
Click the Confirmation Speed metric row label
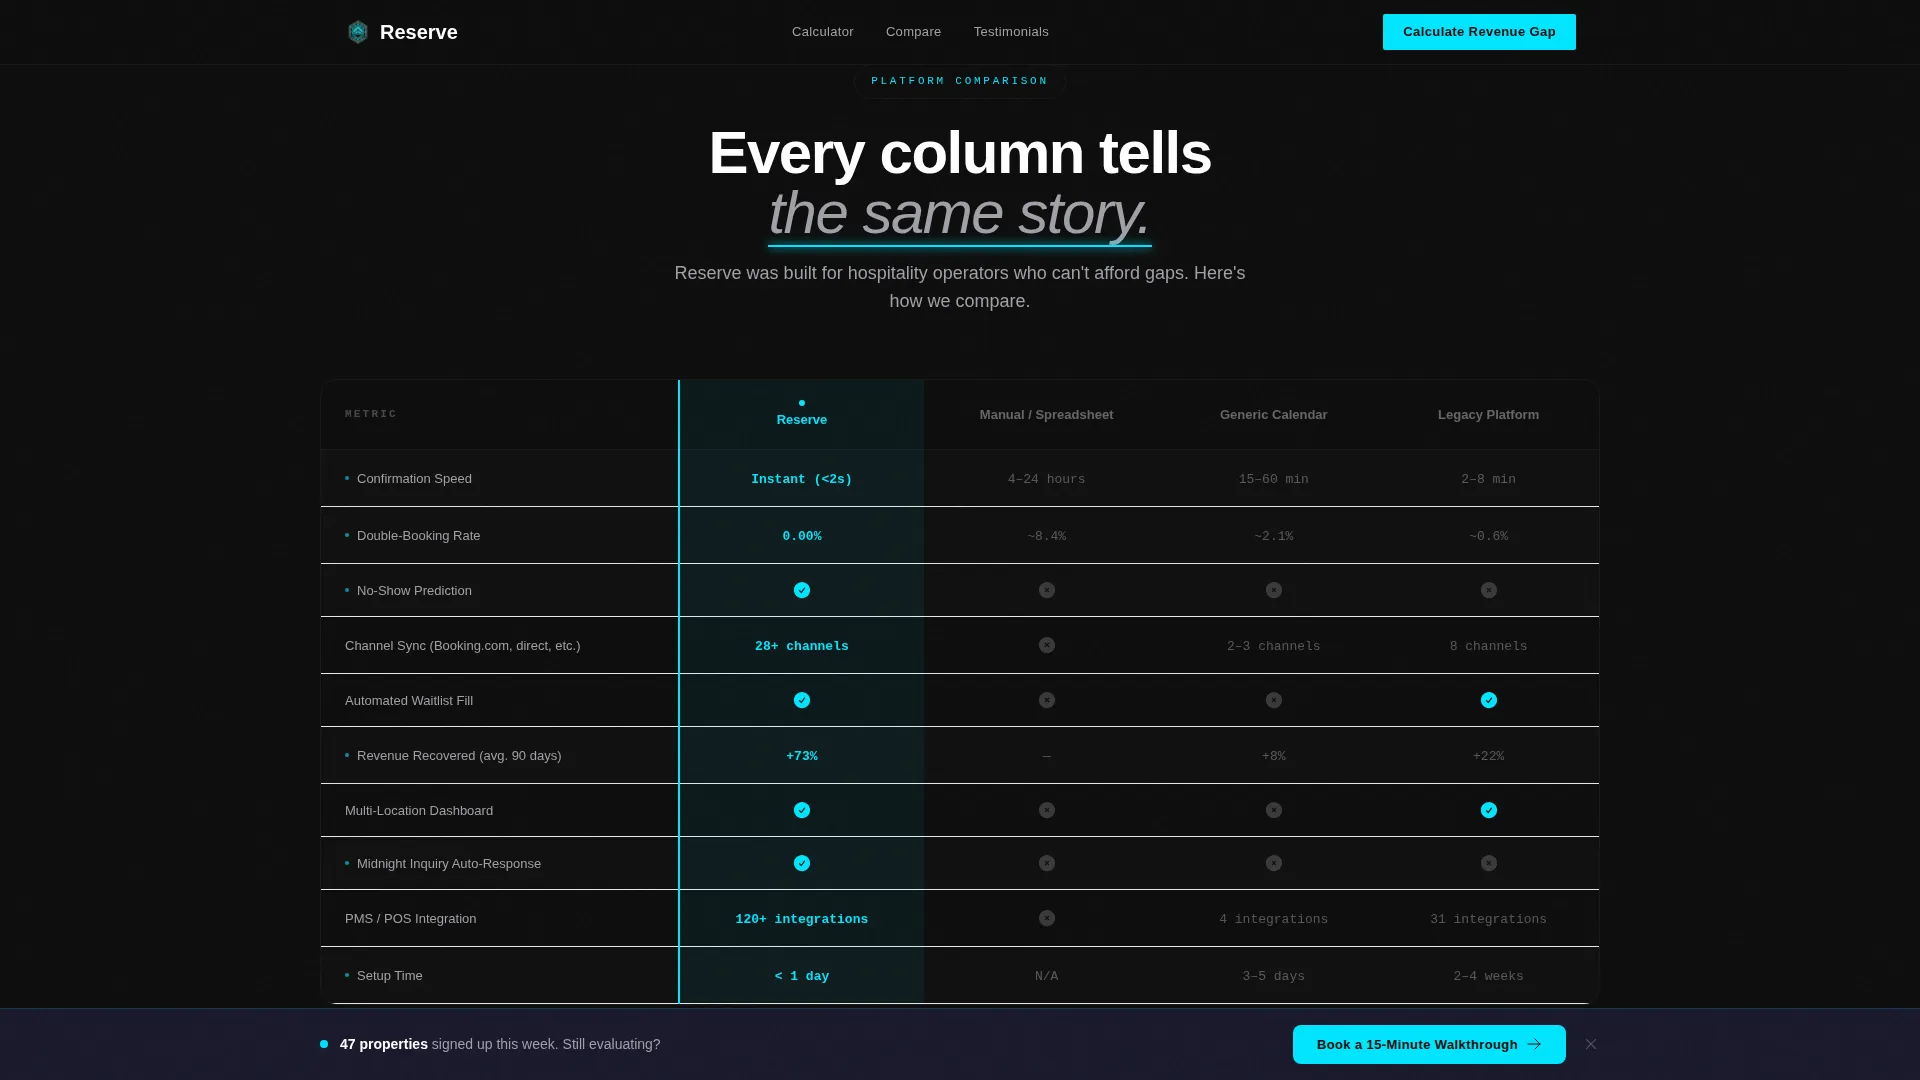(x=414, y=479)
